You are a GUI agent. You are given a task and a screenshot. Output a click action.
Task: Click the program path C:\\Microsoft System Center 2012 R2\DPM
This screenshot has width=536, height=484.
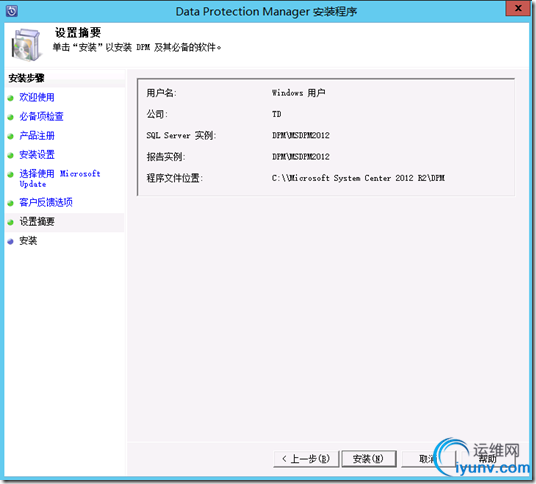(x=358, y=178)
